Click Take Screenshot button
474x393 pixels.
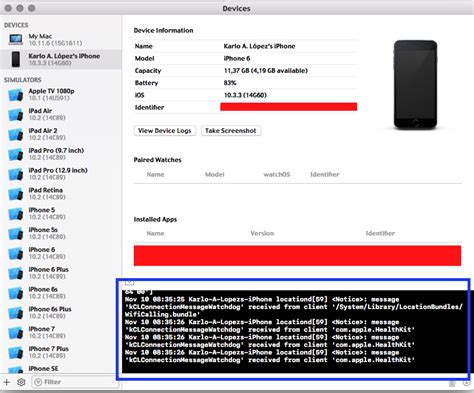(x=231, y=131)
